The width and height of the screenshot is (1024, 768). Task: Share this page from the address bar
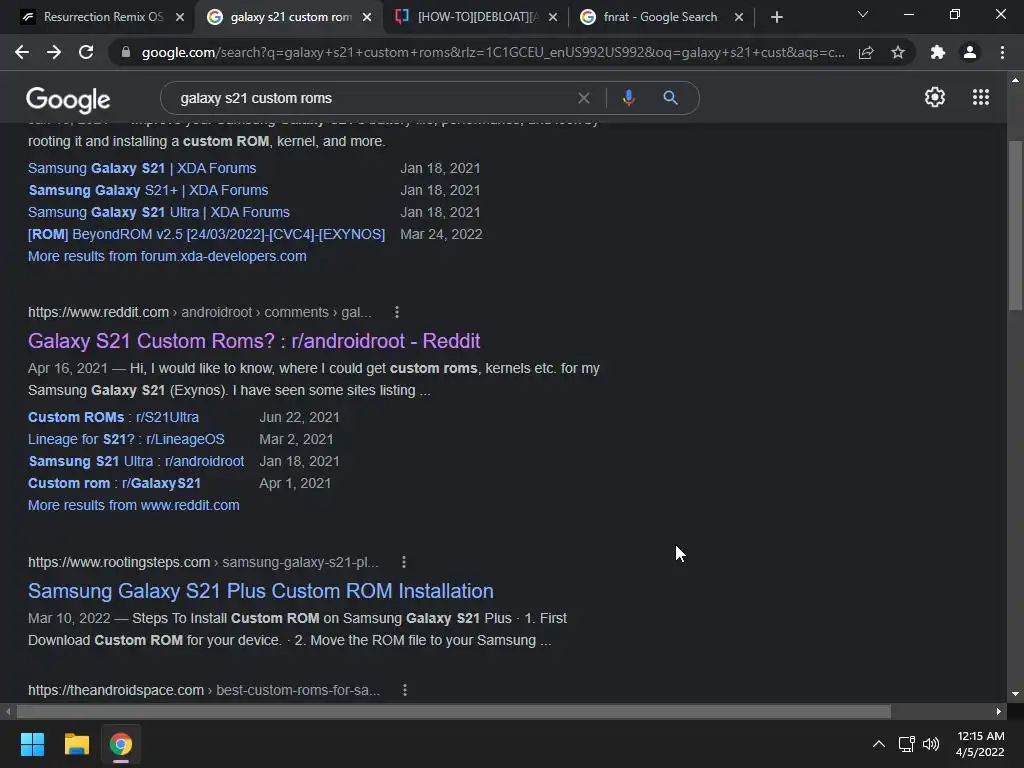pyautogui.click(x=866, y=52)
